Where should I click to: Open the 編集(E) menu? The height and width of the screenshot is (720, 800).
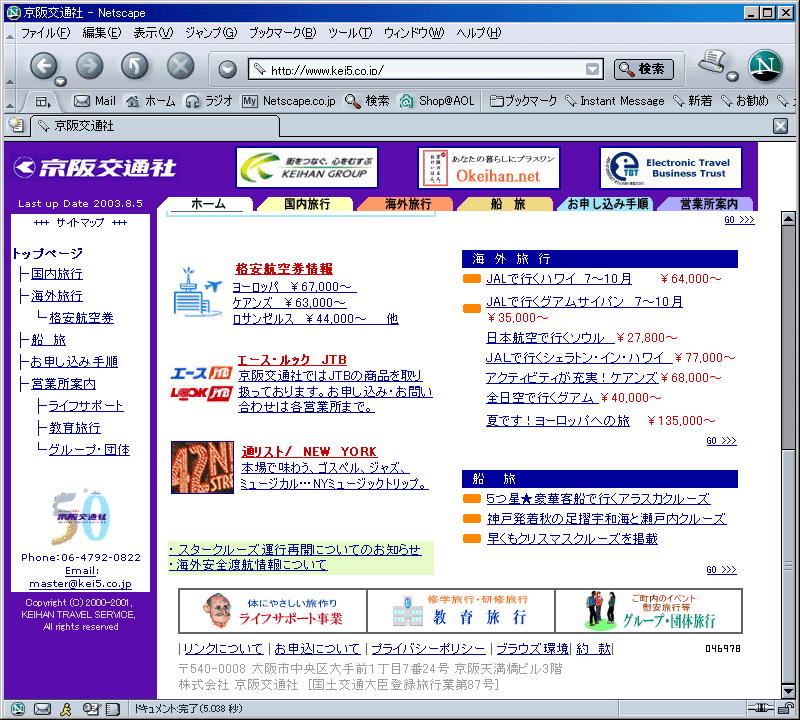point(102,33)
